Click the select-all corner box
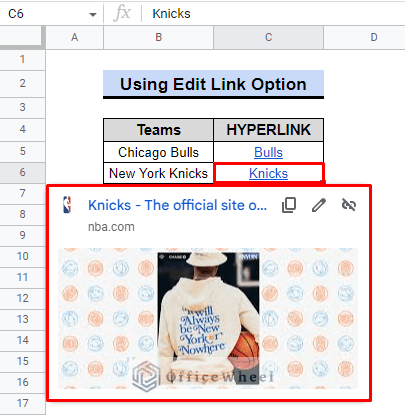 [x=22, y=37]
